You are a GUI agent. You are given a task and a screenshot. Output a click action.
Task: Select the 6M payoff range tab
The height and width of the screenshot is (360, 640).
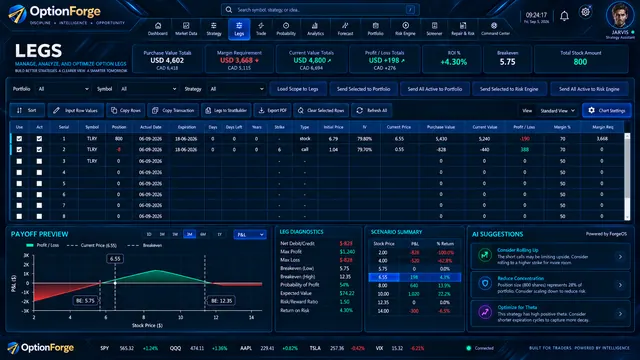(x=203, y=234)
